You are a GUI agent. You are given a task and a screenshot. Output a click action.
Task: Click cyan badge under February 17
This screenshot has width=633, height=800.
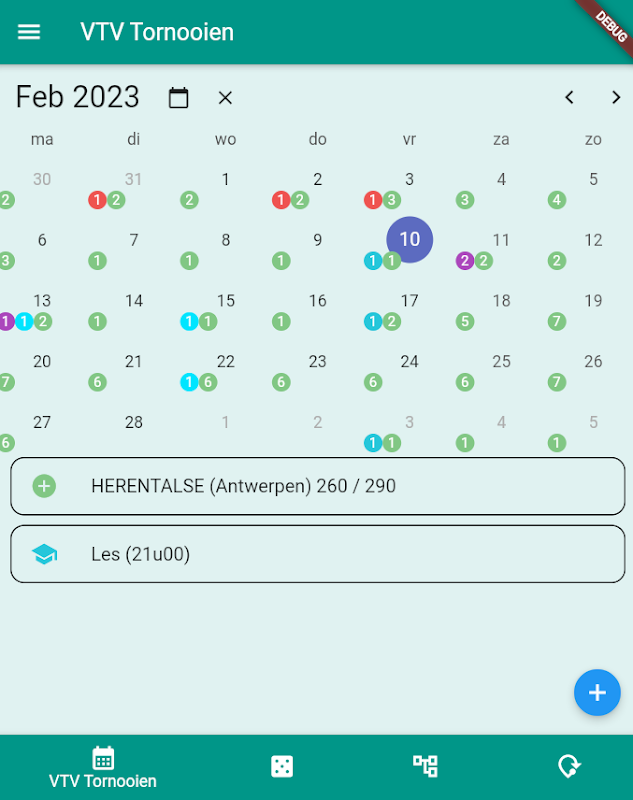pos(373,321)
